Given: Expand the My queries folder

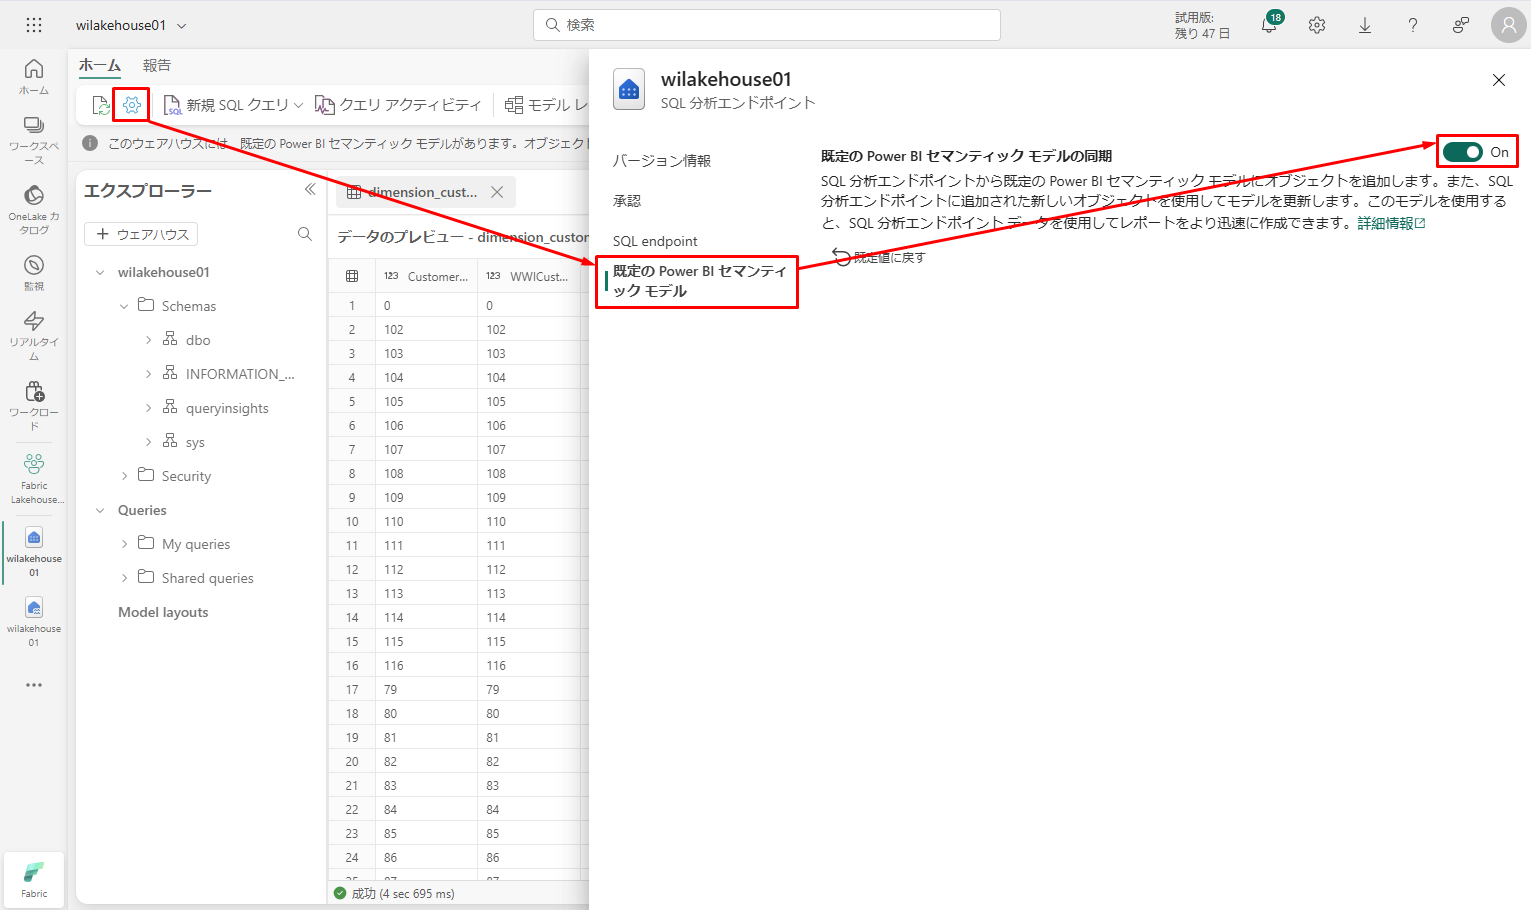Looking at the screenshot, I should click(124, 544).
